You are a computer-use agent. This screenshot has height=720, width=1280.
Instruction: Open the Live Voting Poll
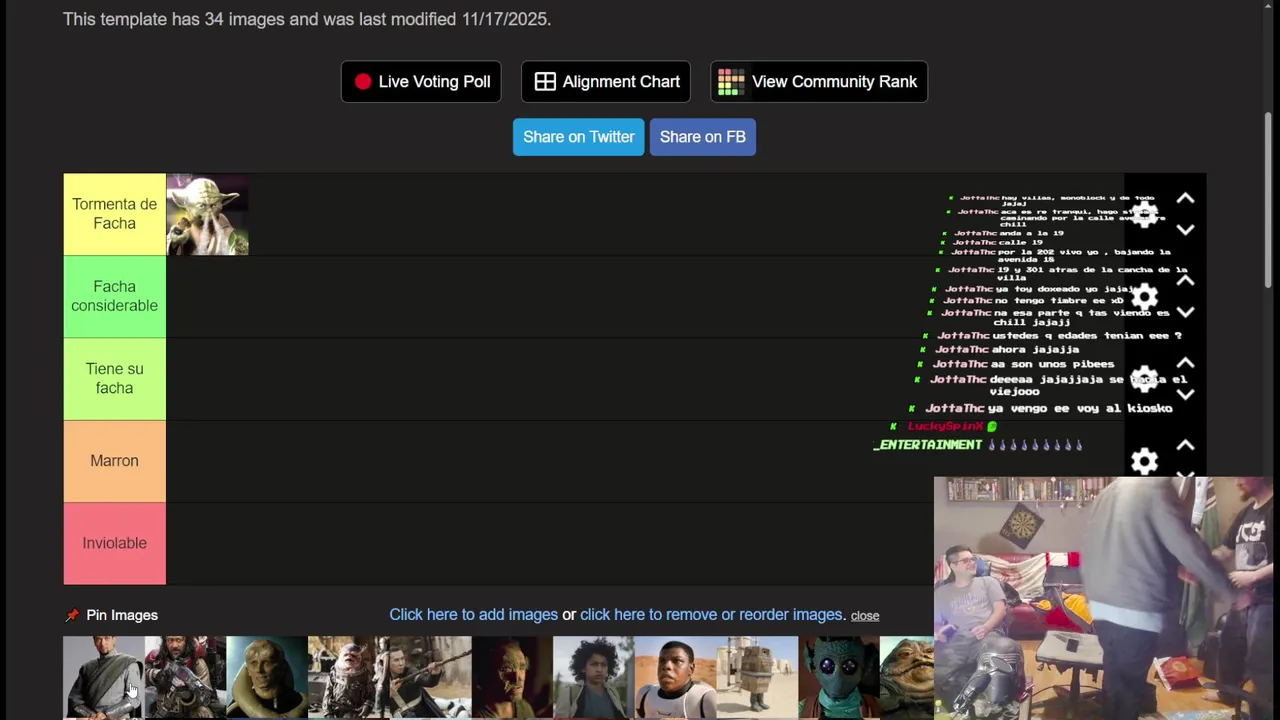(421, 82)
